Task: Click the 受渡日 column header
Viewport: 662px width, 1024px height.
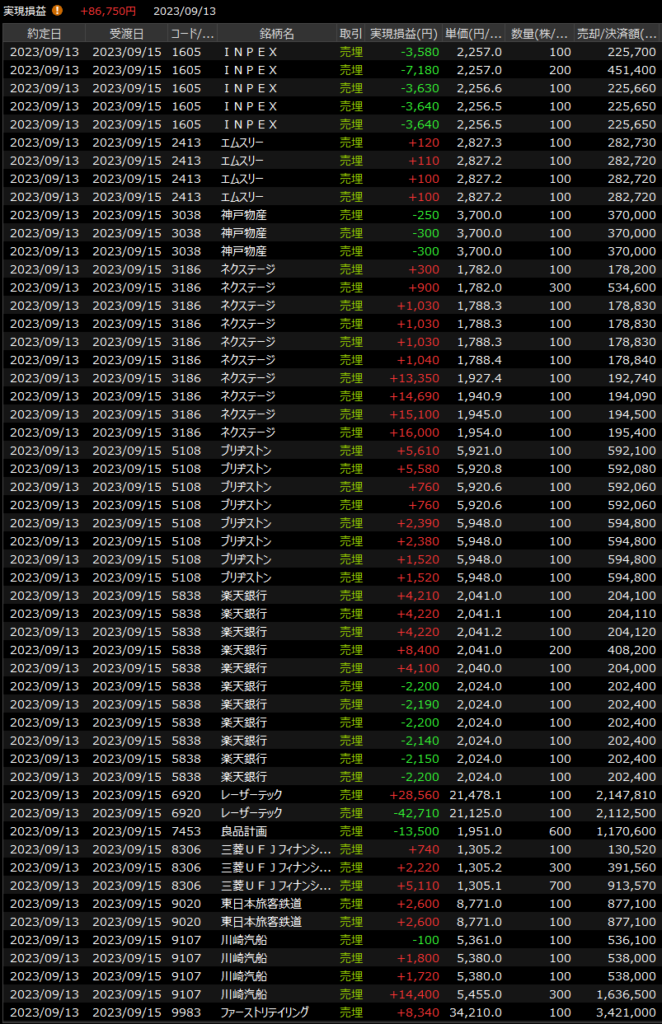Action: (x=126, y=34)
